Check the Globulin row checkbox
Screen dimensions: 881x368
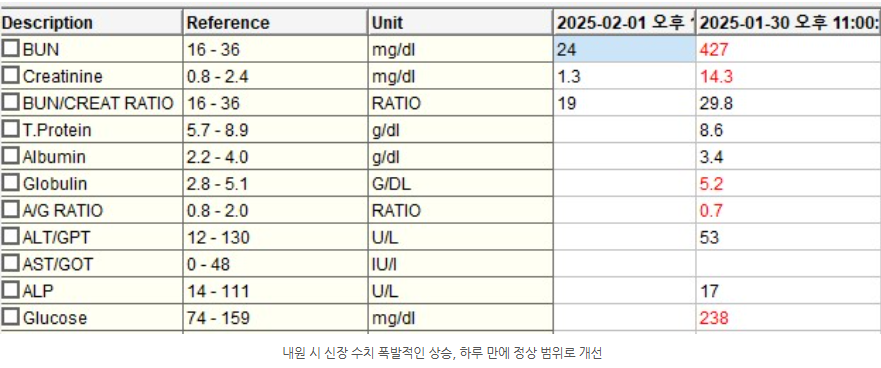[10, 183]
